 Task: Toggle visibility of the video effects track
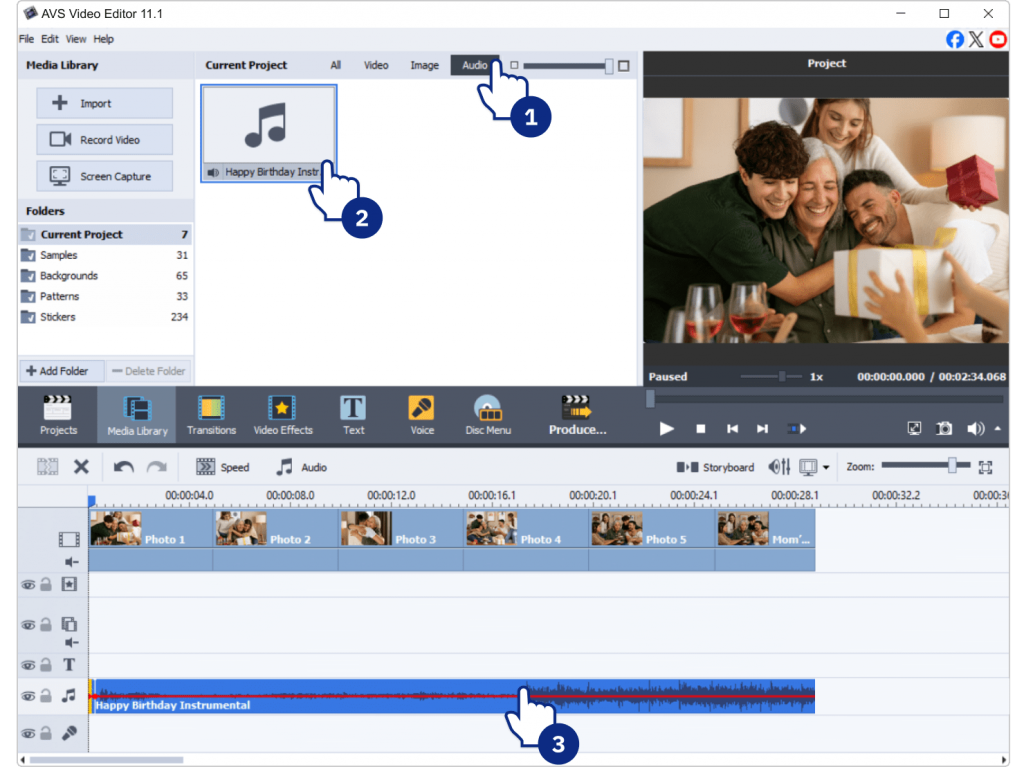click(x=28, y=585)
